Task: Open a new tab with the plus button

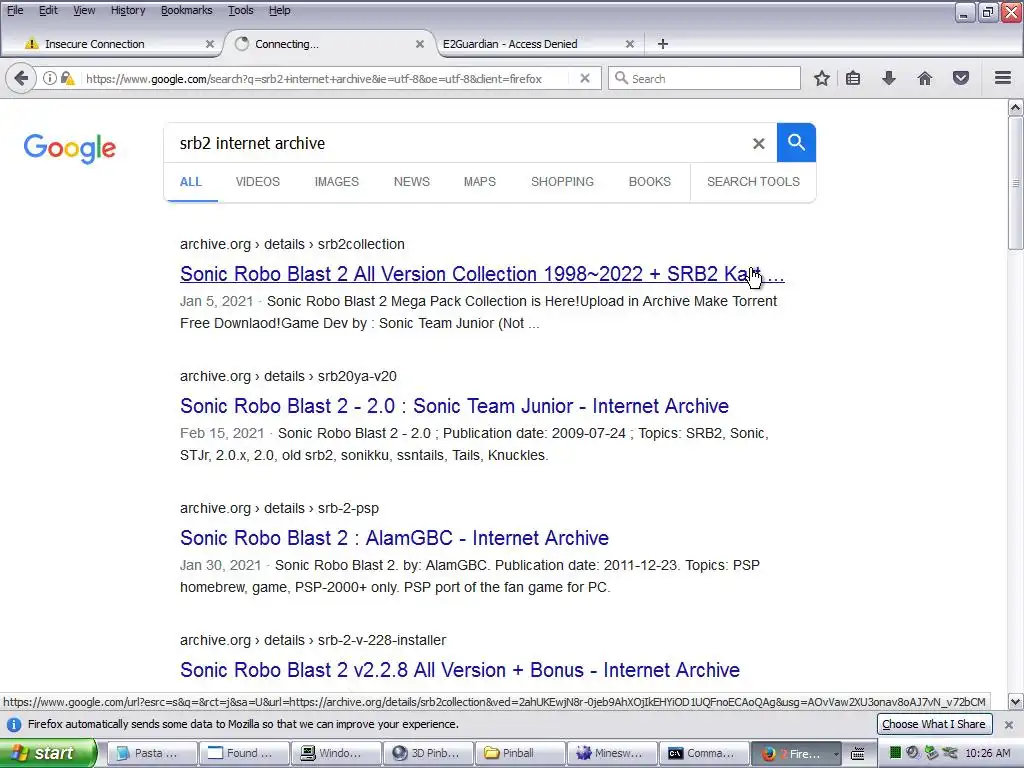Action: tap(663, 44)
